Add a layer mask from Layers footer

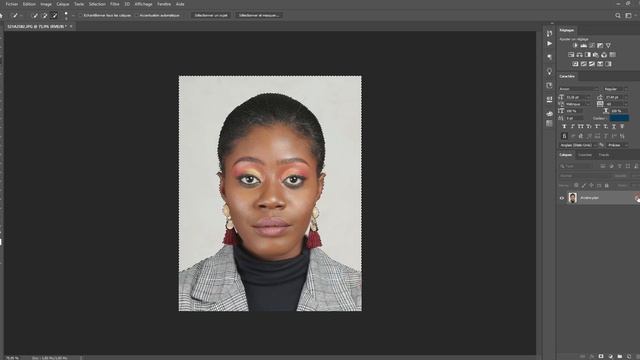[601, 356]
